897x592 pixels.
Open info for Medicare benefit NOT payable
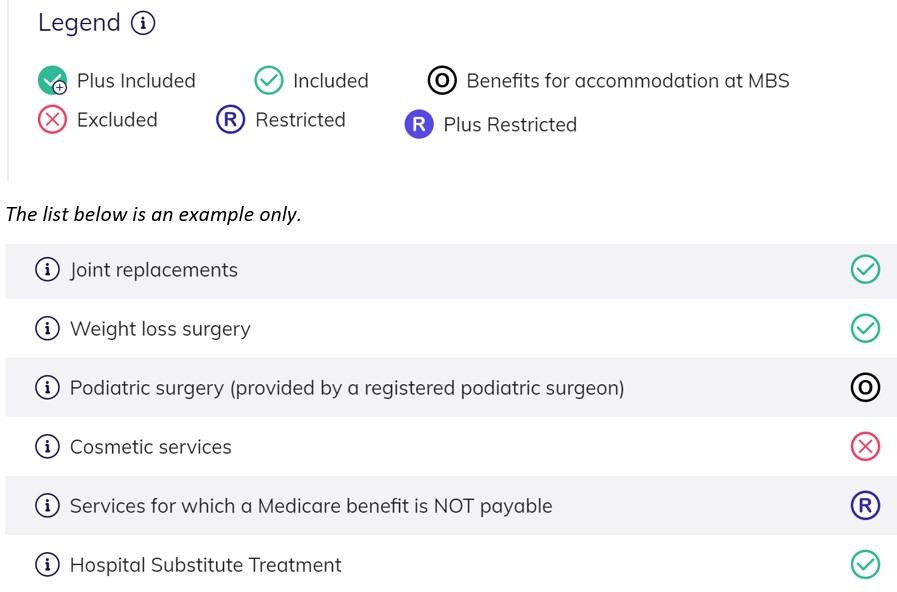coord(47,505)
